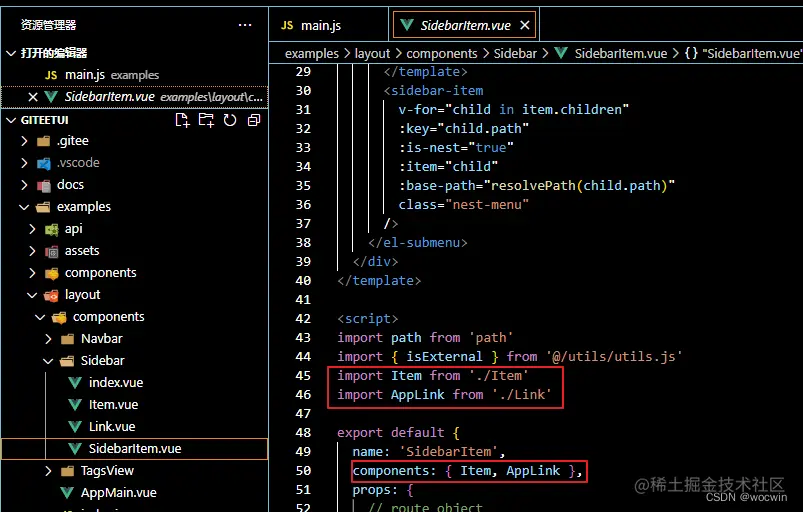Image resolution: width=803 pixels, height=512 pixels.
Task: Select SidebarItem.vue in the file tree
Action: 135,449
